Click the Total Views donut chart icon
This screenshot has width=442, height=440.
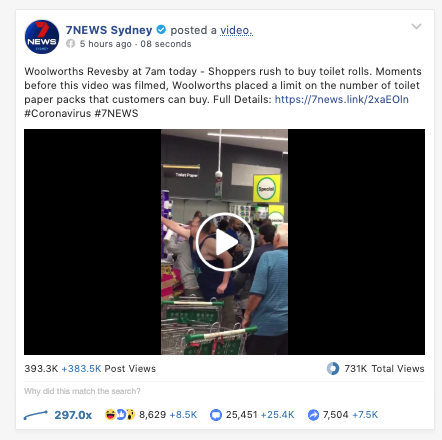pos(333,369)
